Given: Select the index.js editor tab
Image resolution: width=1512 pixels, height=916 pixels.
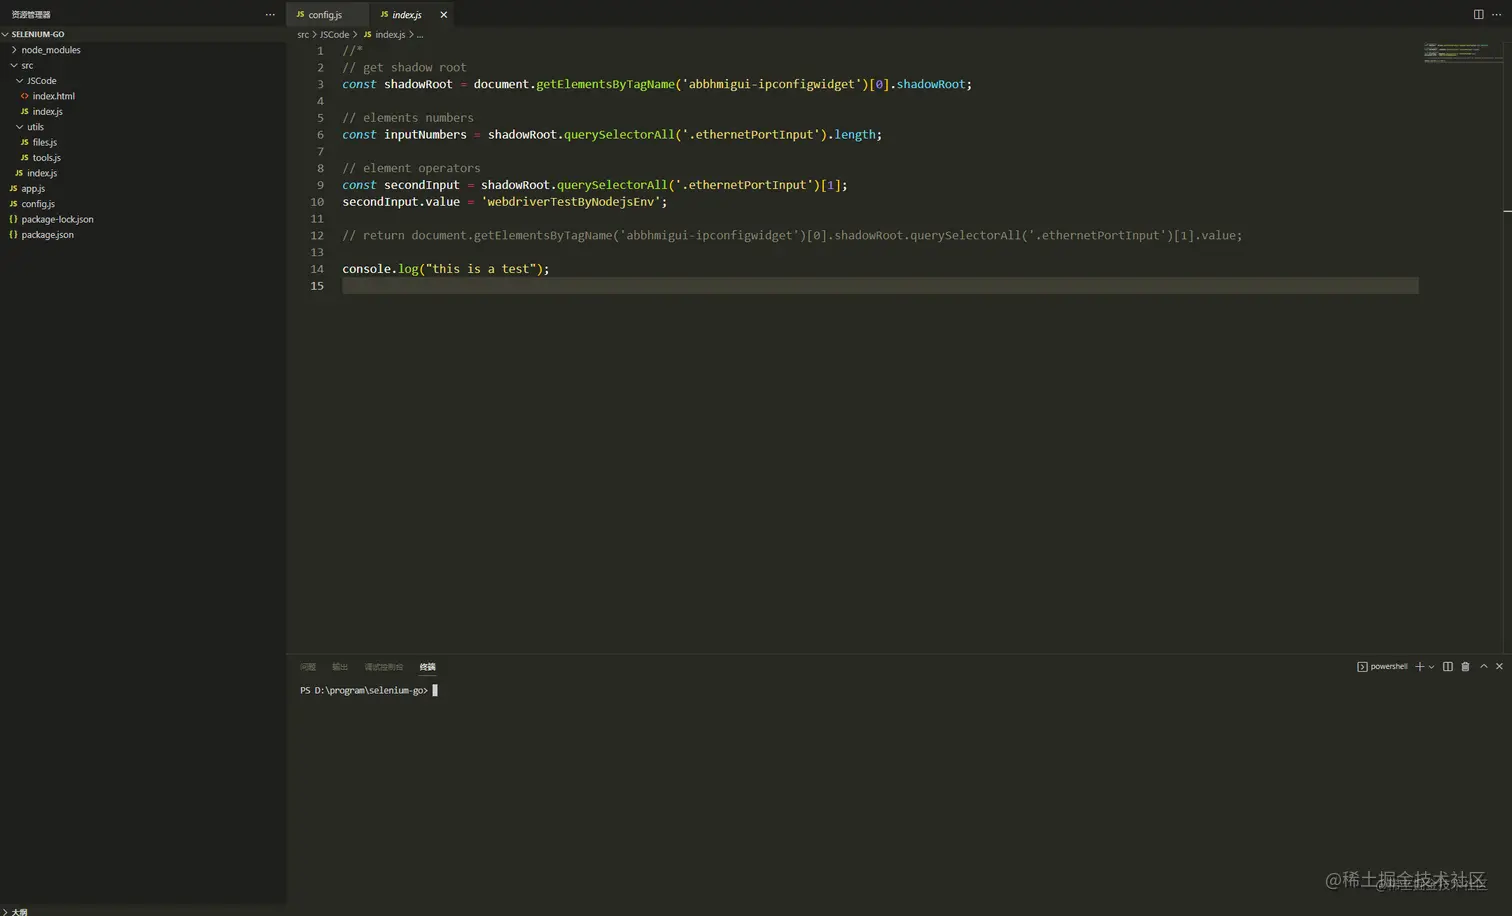Looking at the screenshot, I should click(407, 15).
